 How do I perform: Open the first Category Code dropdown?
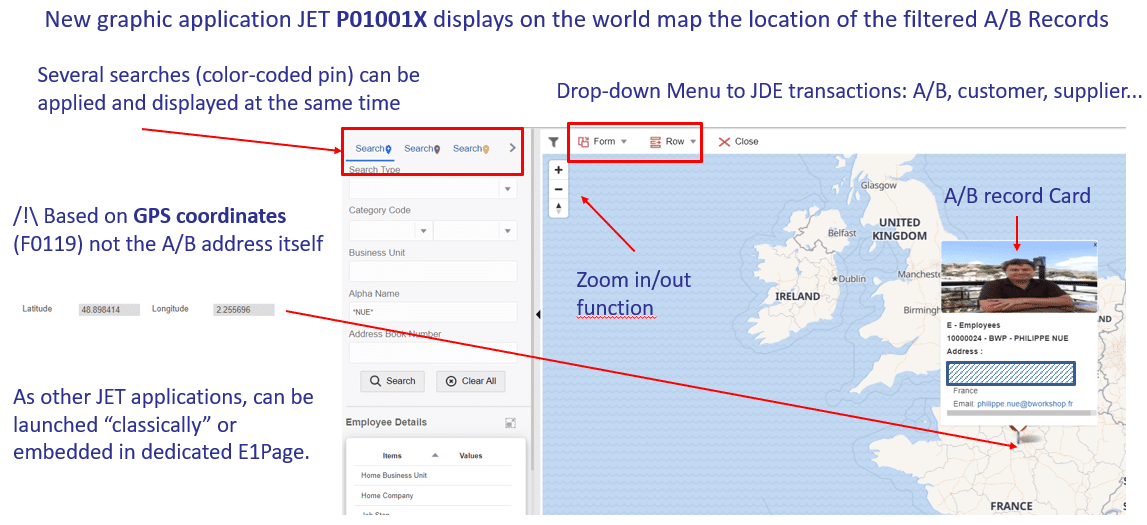click(x=423, y=231)
